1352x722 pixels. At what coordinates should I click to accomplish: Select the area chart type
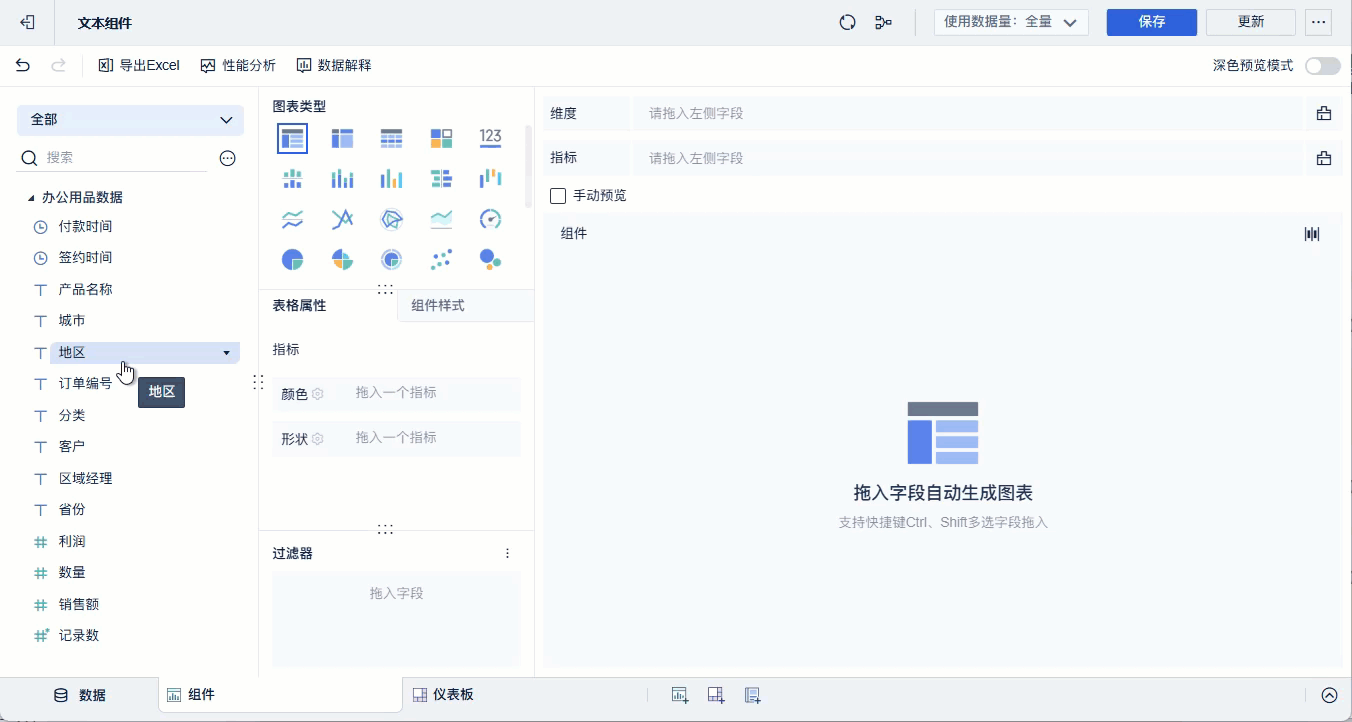tap(441, 219)
